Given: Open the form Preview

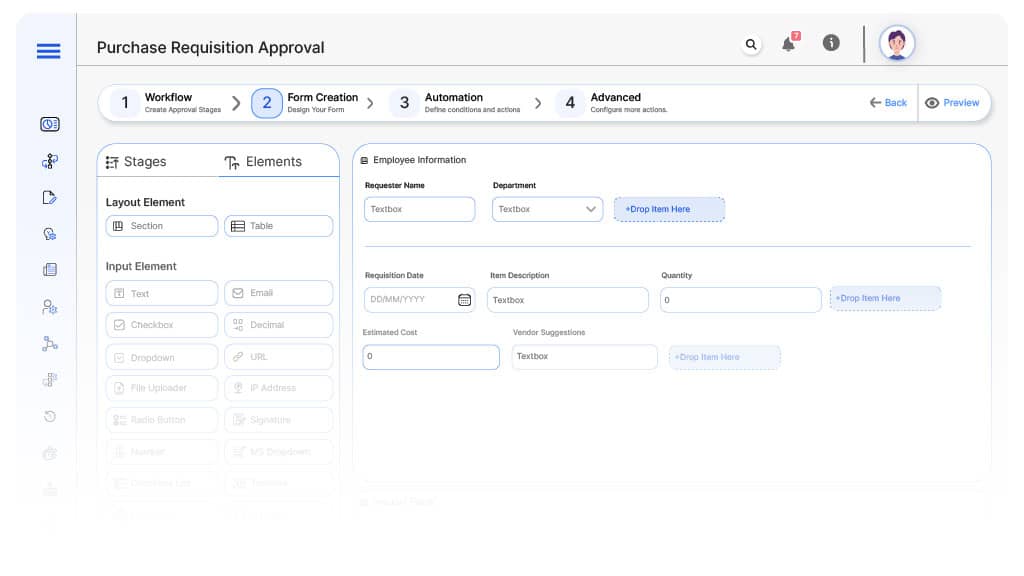Looking at the screenshot, I should 952,103.
